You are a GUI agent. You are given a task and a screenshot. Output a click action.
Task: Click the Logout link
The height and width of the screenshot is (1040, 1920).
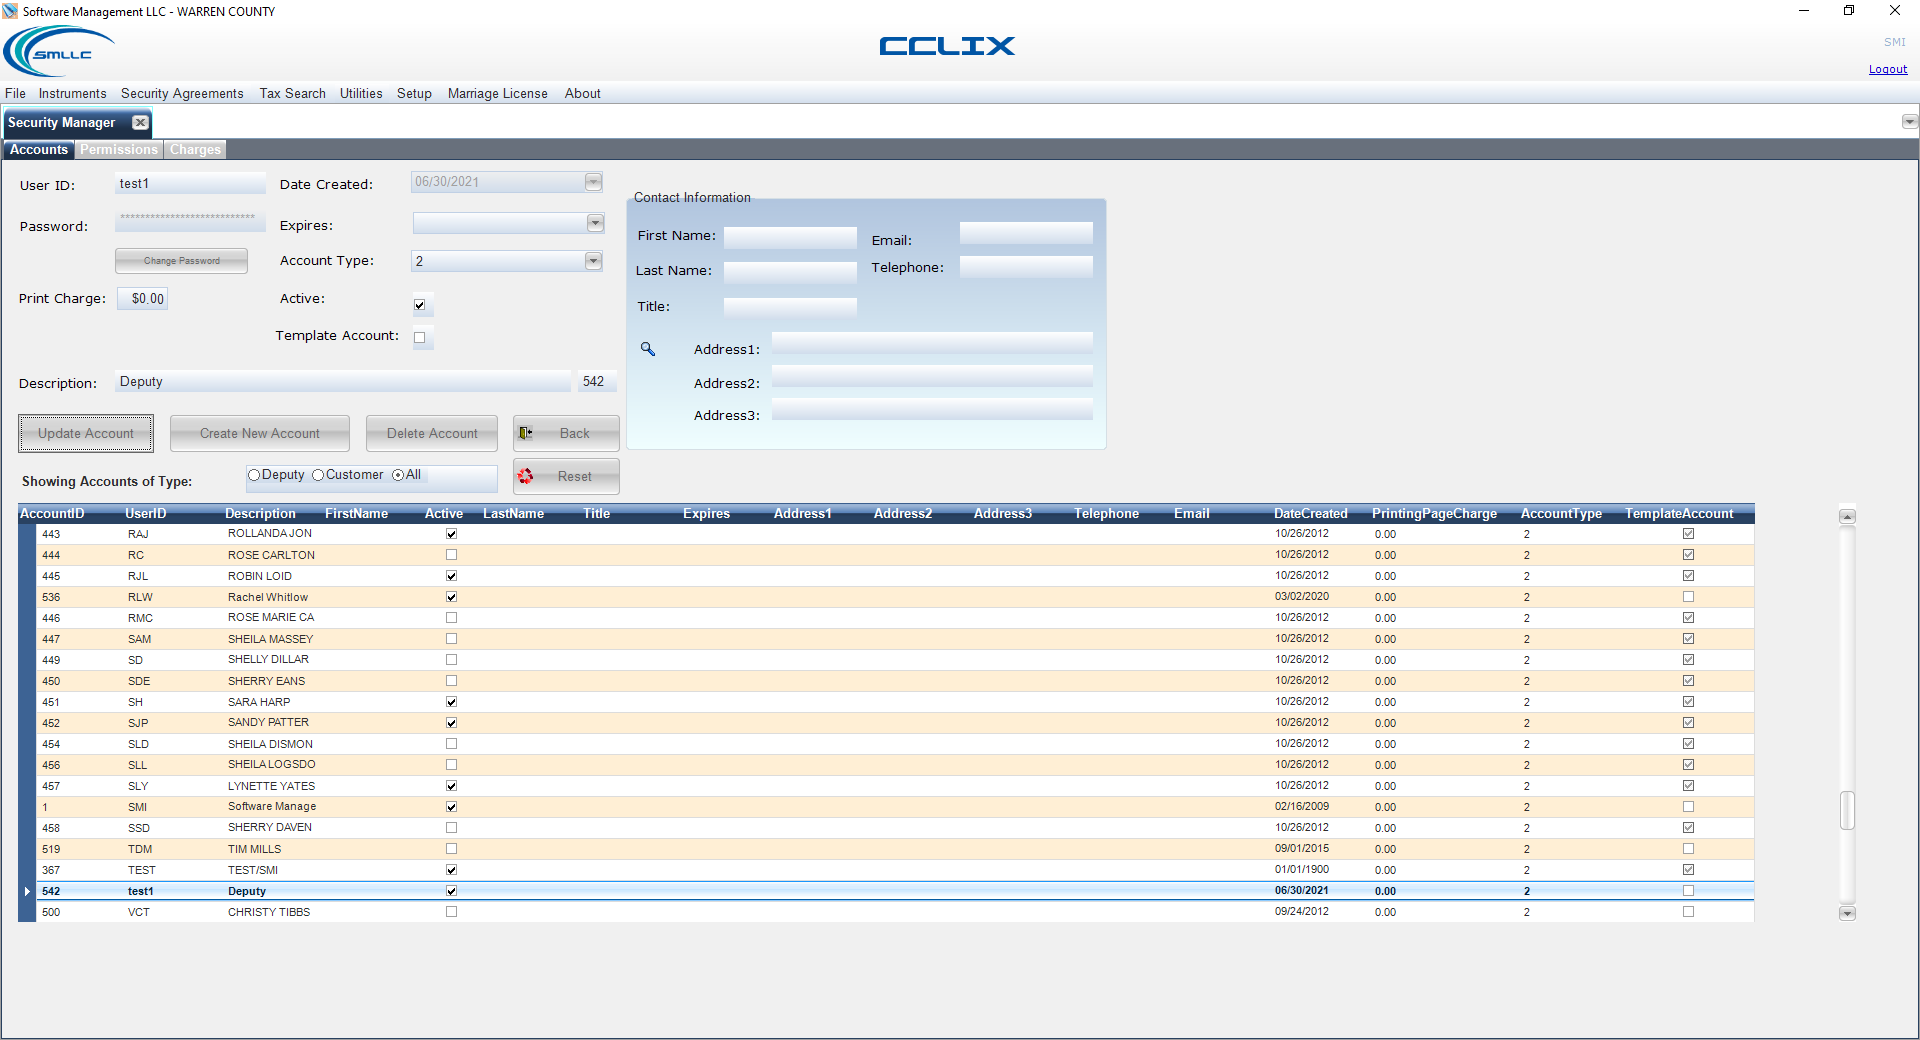click(x=1888, y=69)
